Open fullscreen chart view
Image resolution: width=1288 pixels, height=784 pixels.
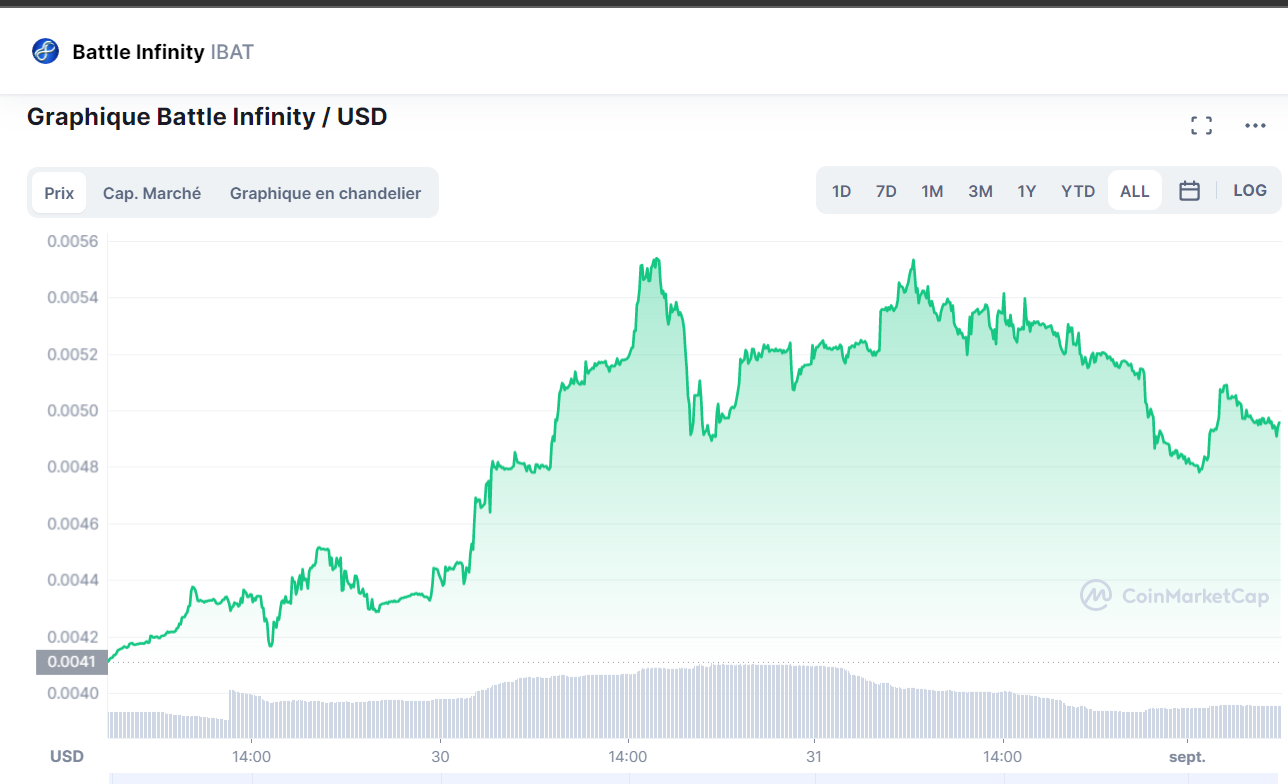[1201, 125]
